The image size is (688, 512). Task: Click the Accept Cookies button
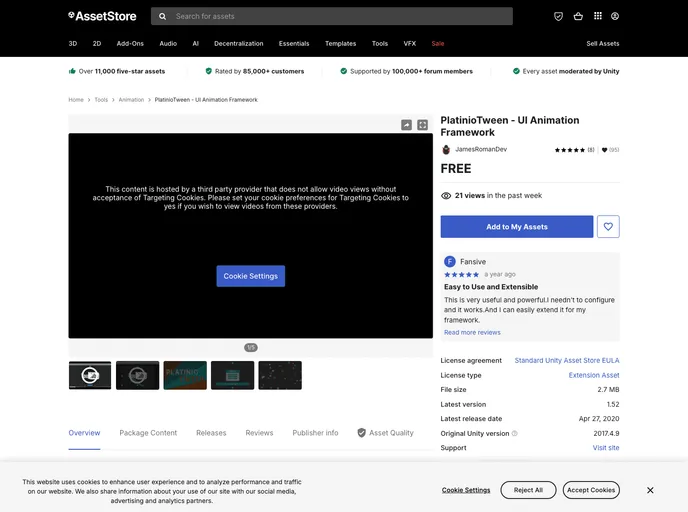pyautogui.click(x=591, y=490)
